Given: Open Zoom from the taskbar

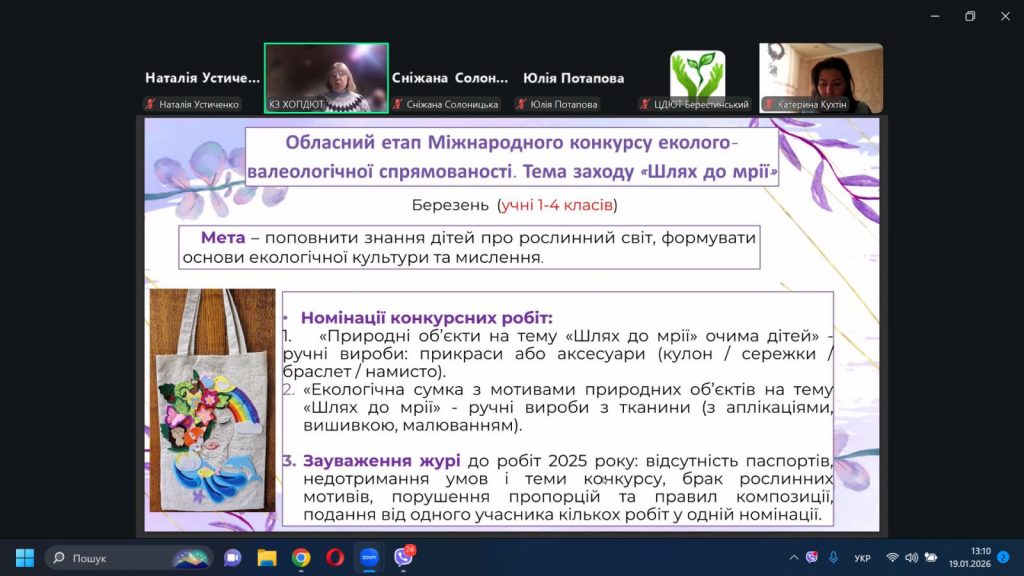Looking at the screenshot, I should pyautogui.click(x=368, y=557).
